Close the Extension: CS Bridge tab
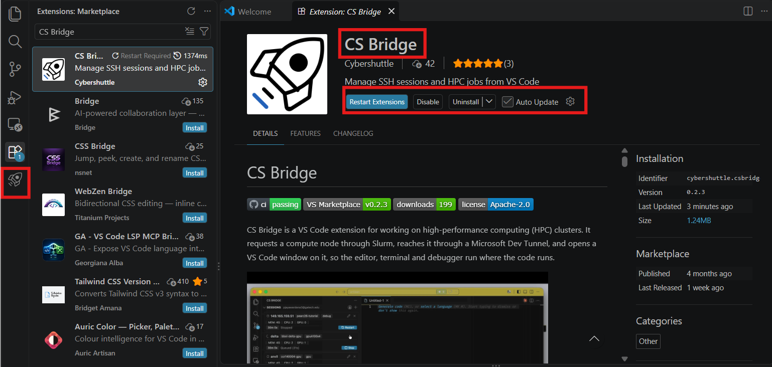This screenshot has height=367, width=772. coord(391,11)
